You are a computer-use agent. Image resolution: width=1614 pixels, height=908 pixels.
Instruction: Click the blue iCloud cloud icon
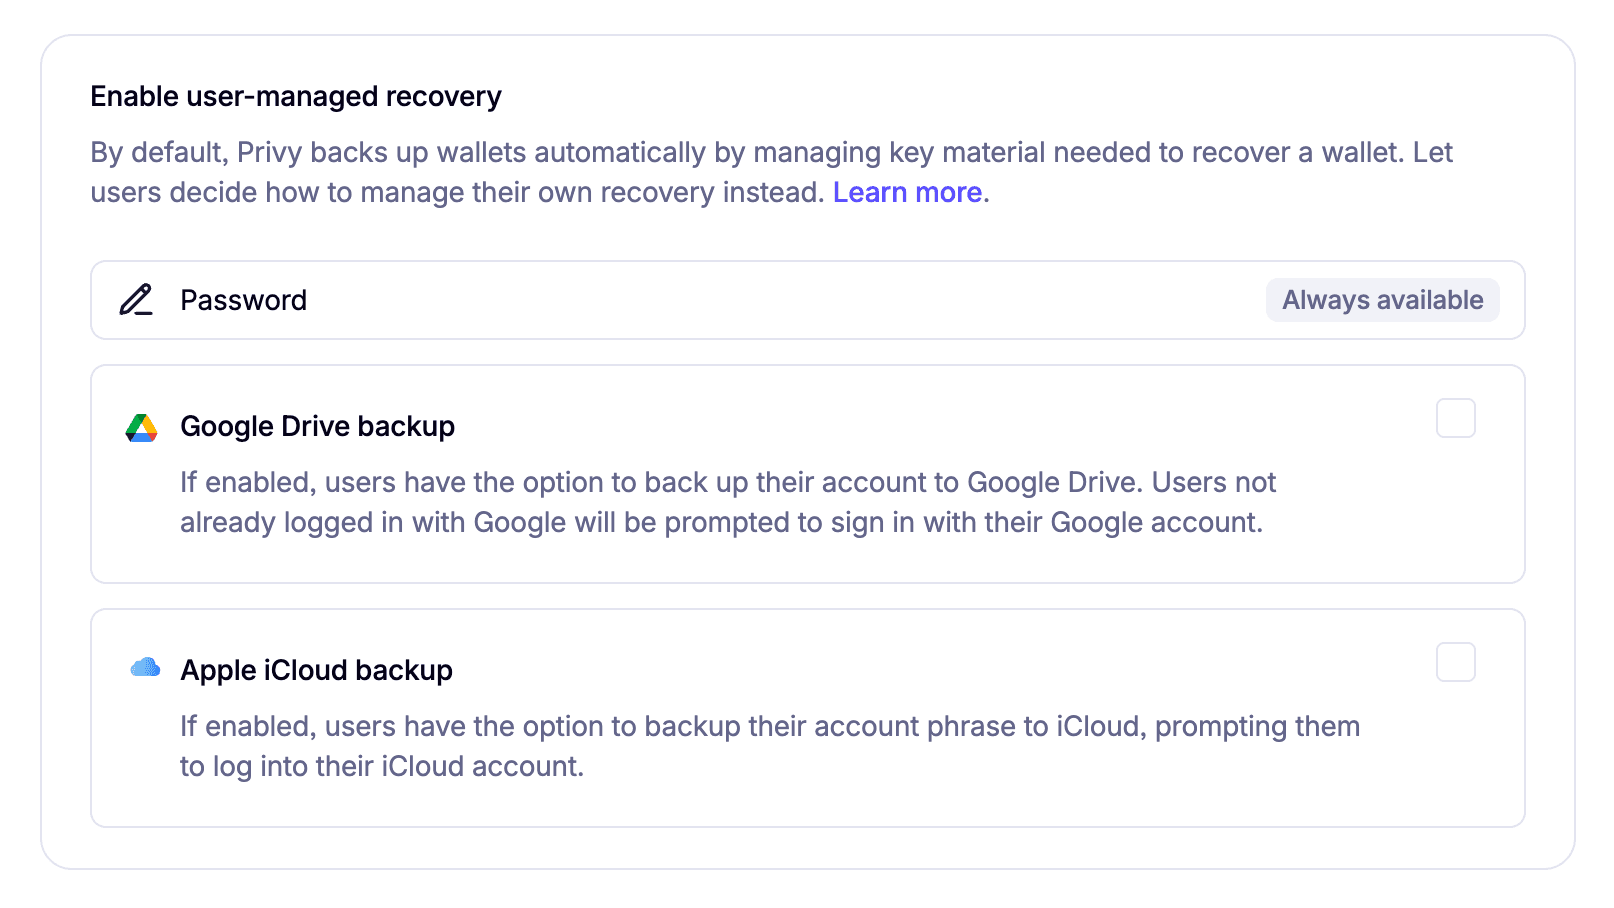pos(145,668)
